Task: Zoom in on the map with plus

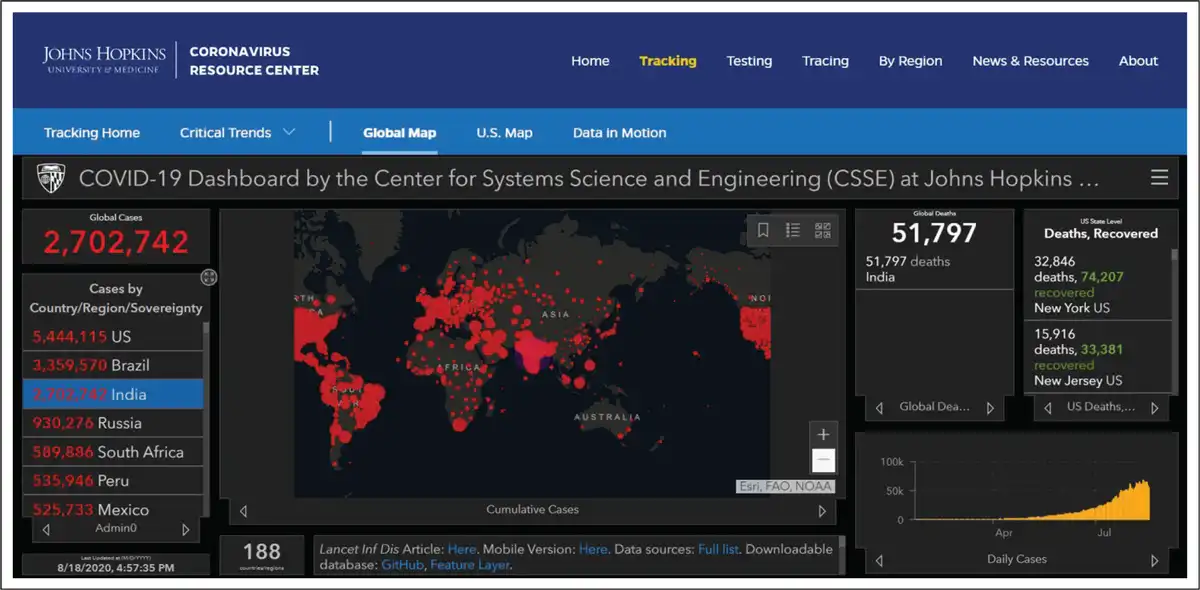Action: (x=823, y=434)
